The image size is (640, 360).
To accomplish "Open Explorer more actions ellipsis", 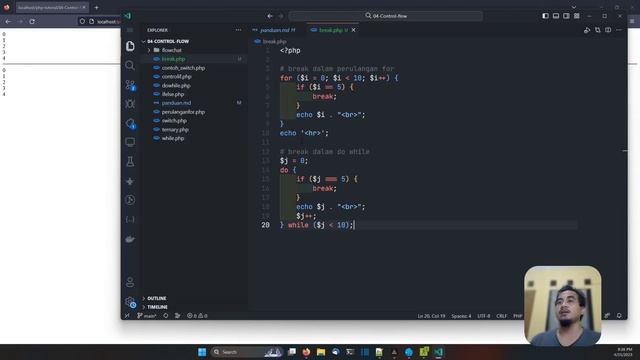I will (x=238, y=30).
